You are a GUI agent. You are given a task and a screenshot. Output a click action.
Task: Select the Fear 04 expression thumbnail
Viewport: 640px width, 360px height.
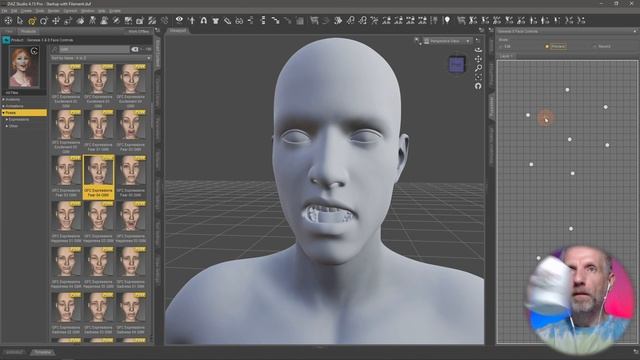(x=98, y=176)
